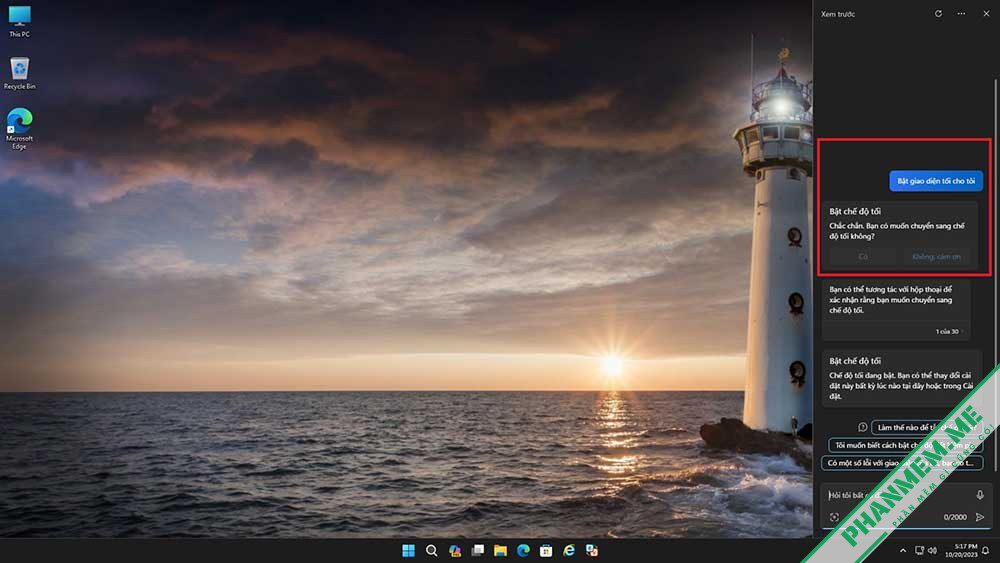
Task: Open the clock showing 5:17 PM
Action: [961, 550]
